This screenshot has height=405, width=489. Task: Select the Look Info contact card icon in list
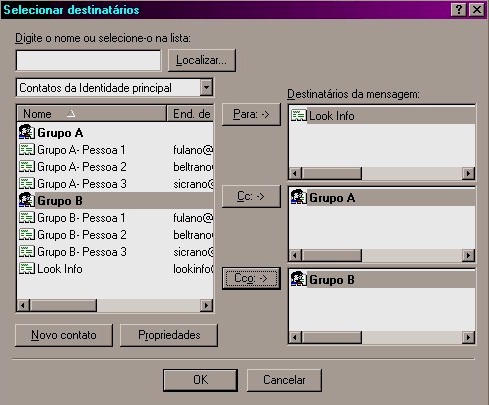(27, 268)
